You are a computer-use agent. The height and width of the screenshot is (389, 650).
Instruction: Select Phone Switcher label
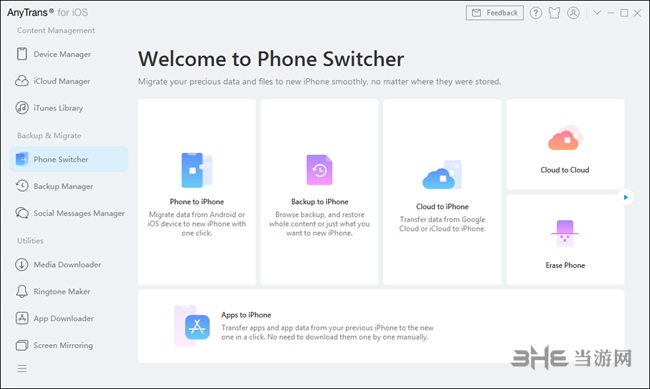61,159
